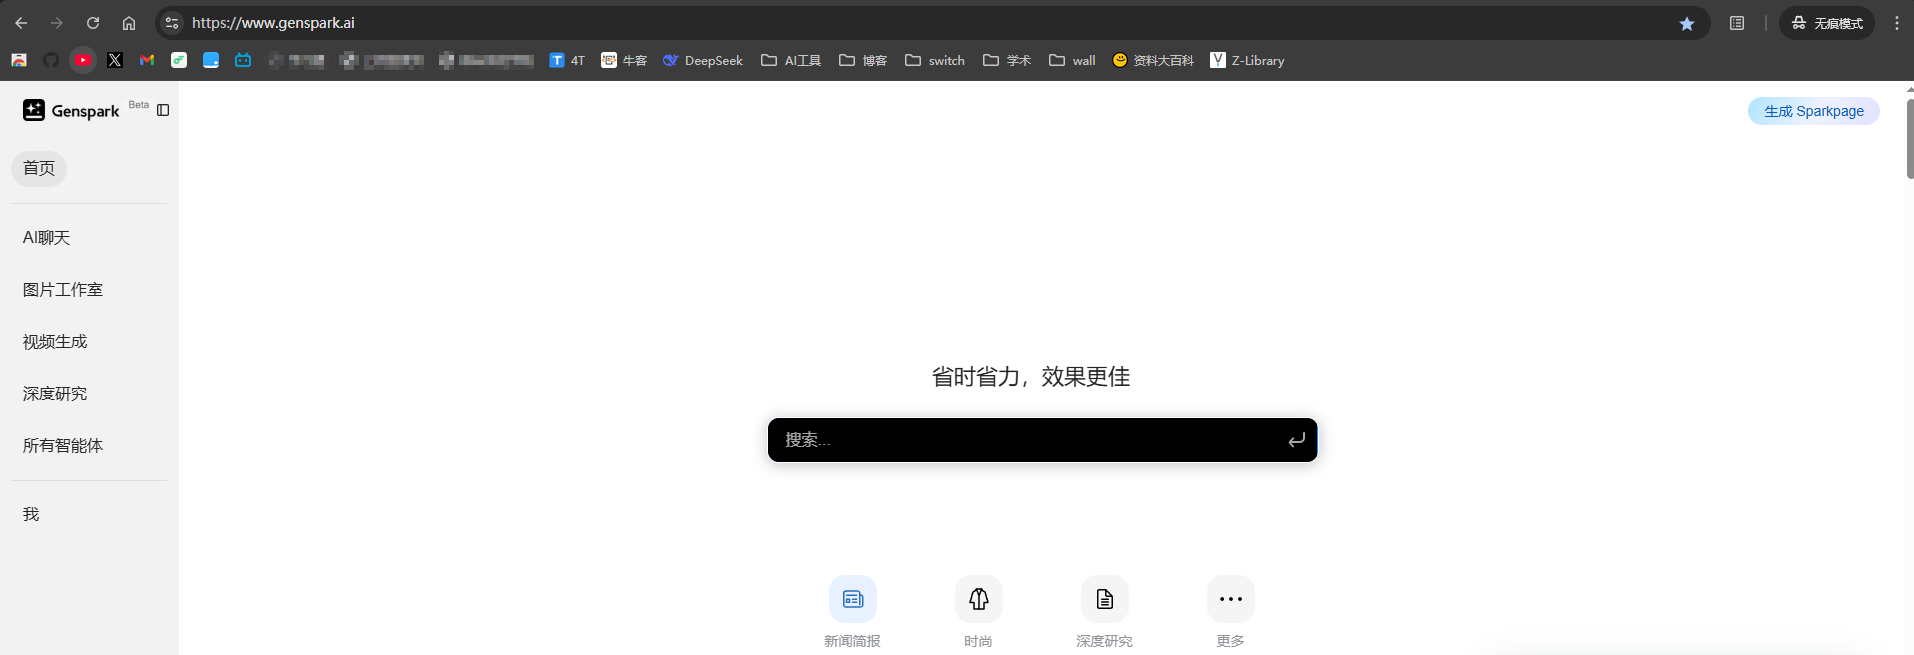Expand the AI工具 bookmark folder
1914x655 pixels.
coord(791,60)
